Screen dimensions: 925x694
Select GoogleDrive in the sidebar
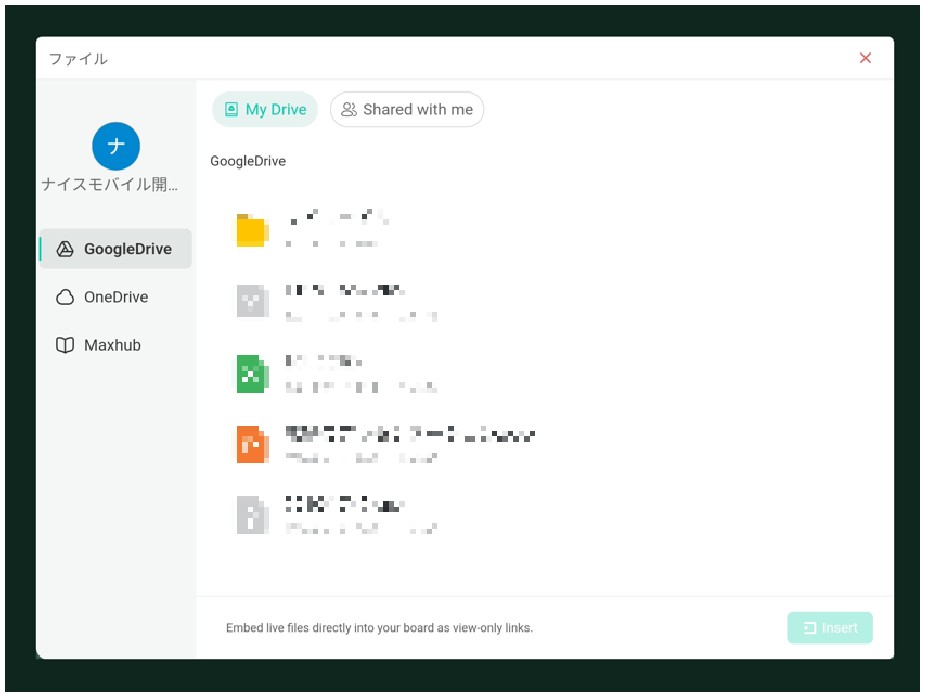pos(116,248)
